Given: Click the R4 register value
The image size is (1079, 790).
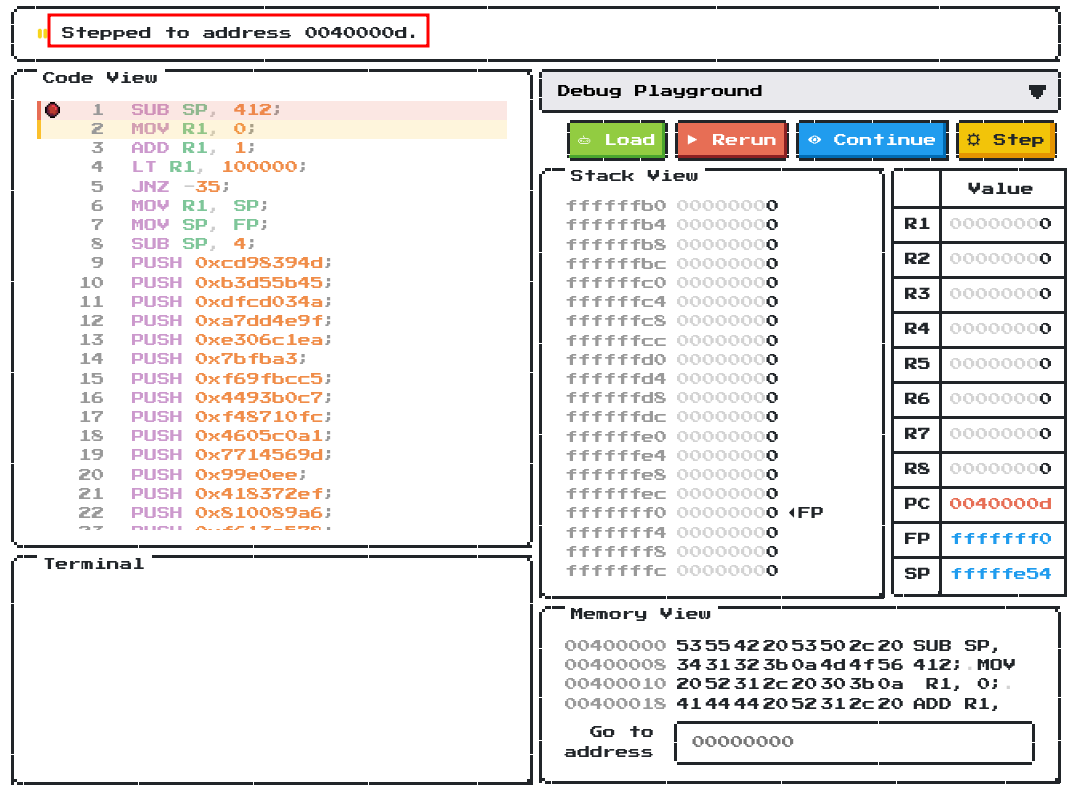Looking at the screenshot, I should point(1001,329).
